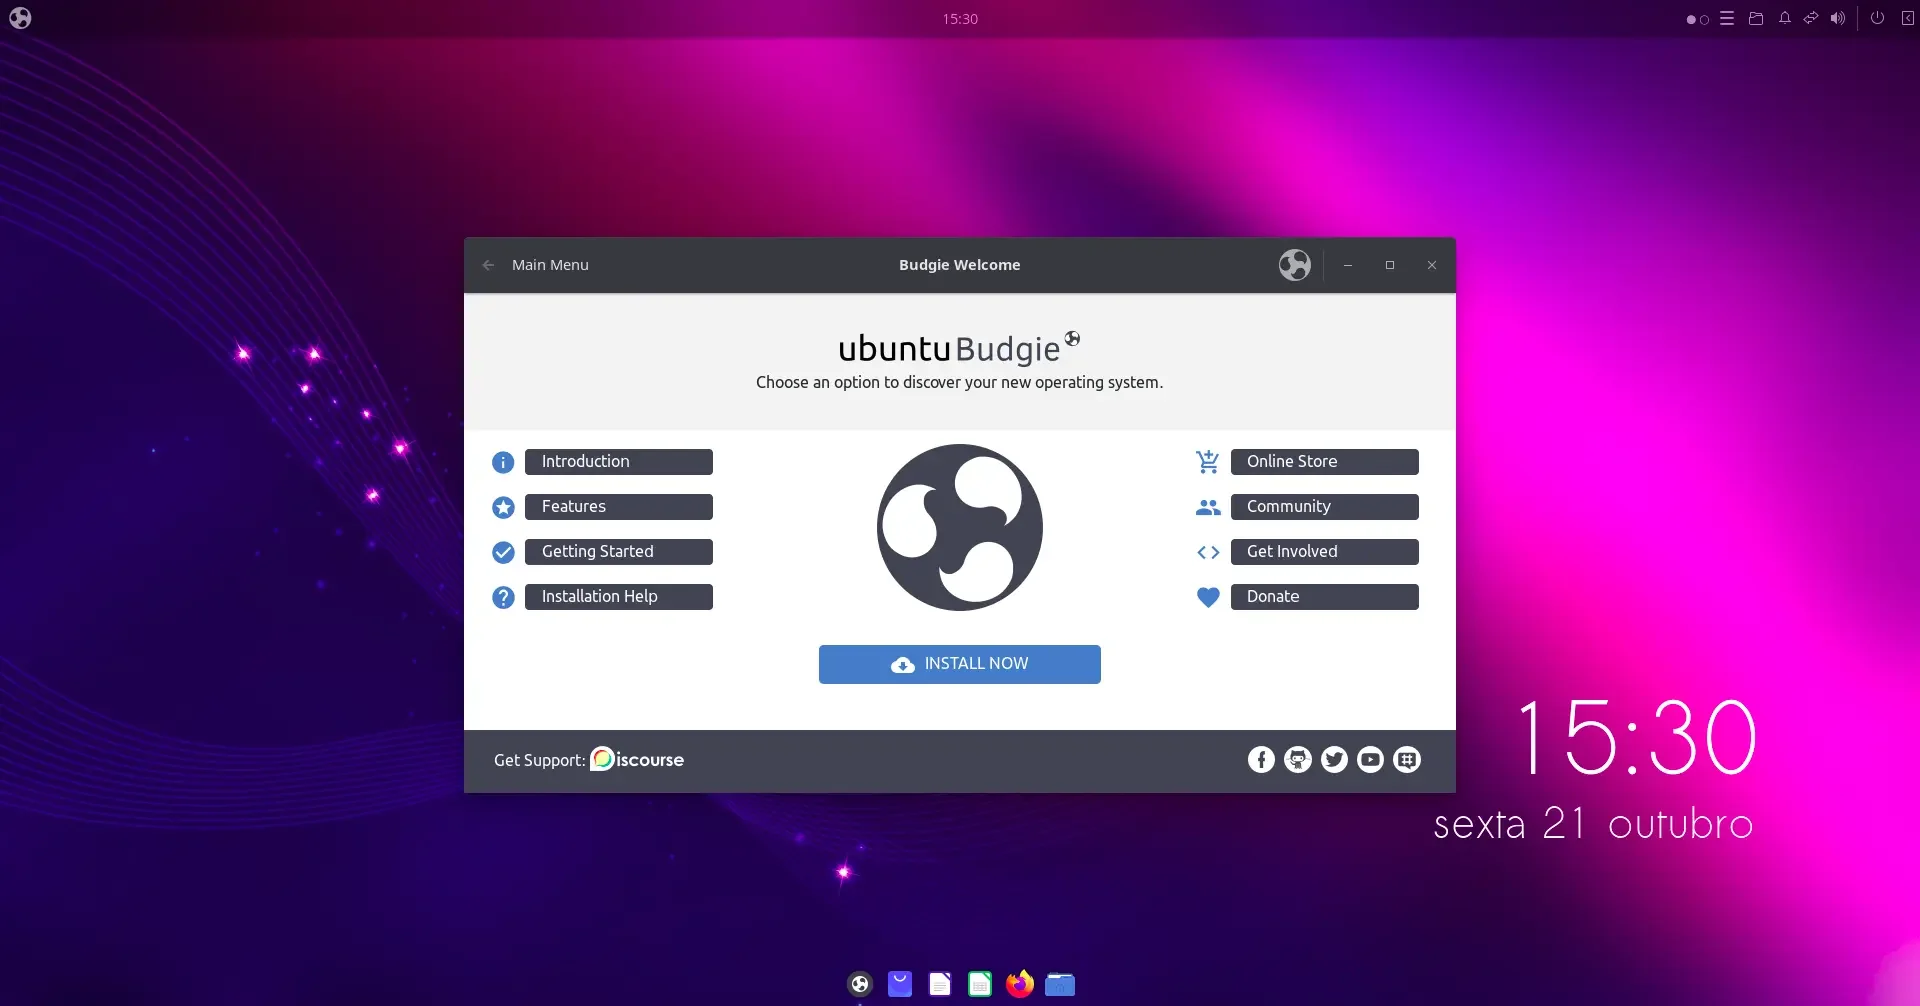1920x1006 pixels.
Task: Click the 'sexta 21 outubro' desktop date
Action: click(1593, 824)
